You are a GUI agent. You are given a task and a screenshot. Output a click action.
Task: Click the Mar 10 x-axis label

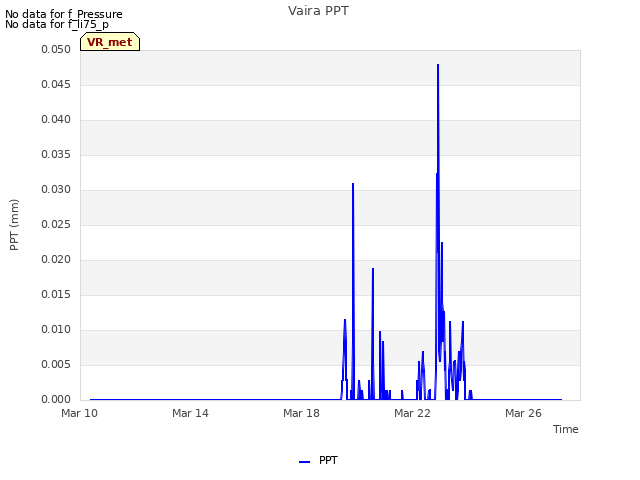(x=80, y=413)
